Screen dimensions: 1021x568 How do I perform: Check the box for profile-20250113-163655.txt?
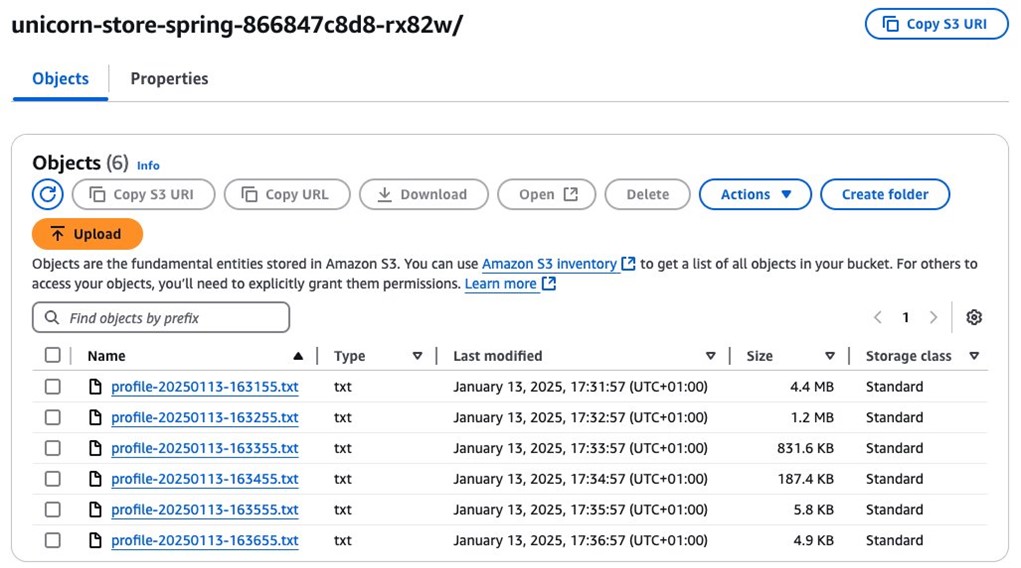pyautogui.click(x=53, y=540)
